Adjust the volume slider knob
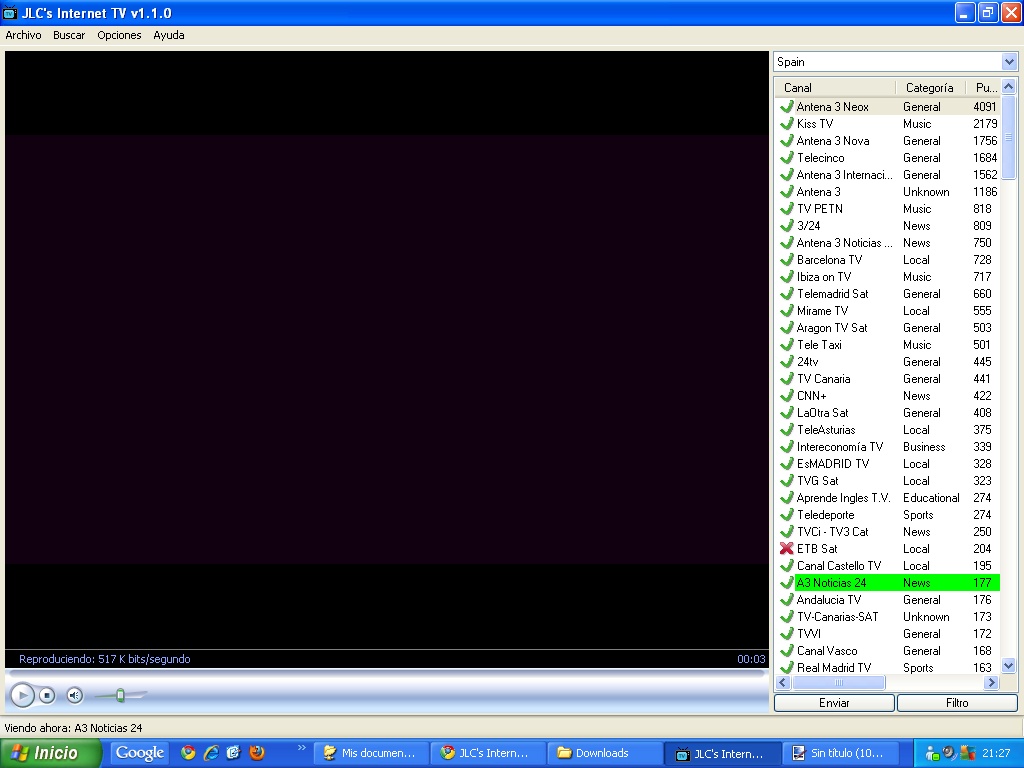Viewport: 1024px width, 768px height. point(120,696)
